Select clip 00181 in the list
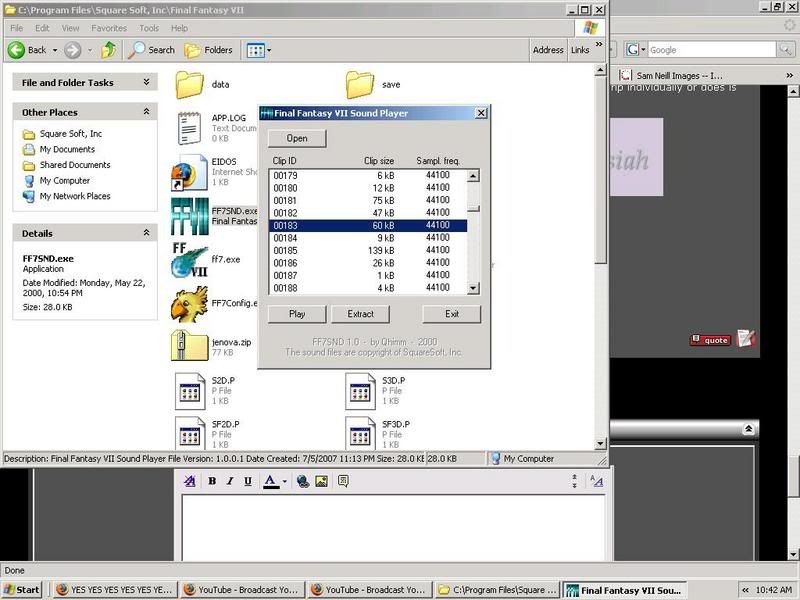This screenshot has height=600, width=800. point(367,201)
